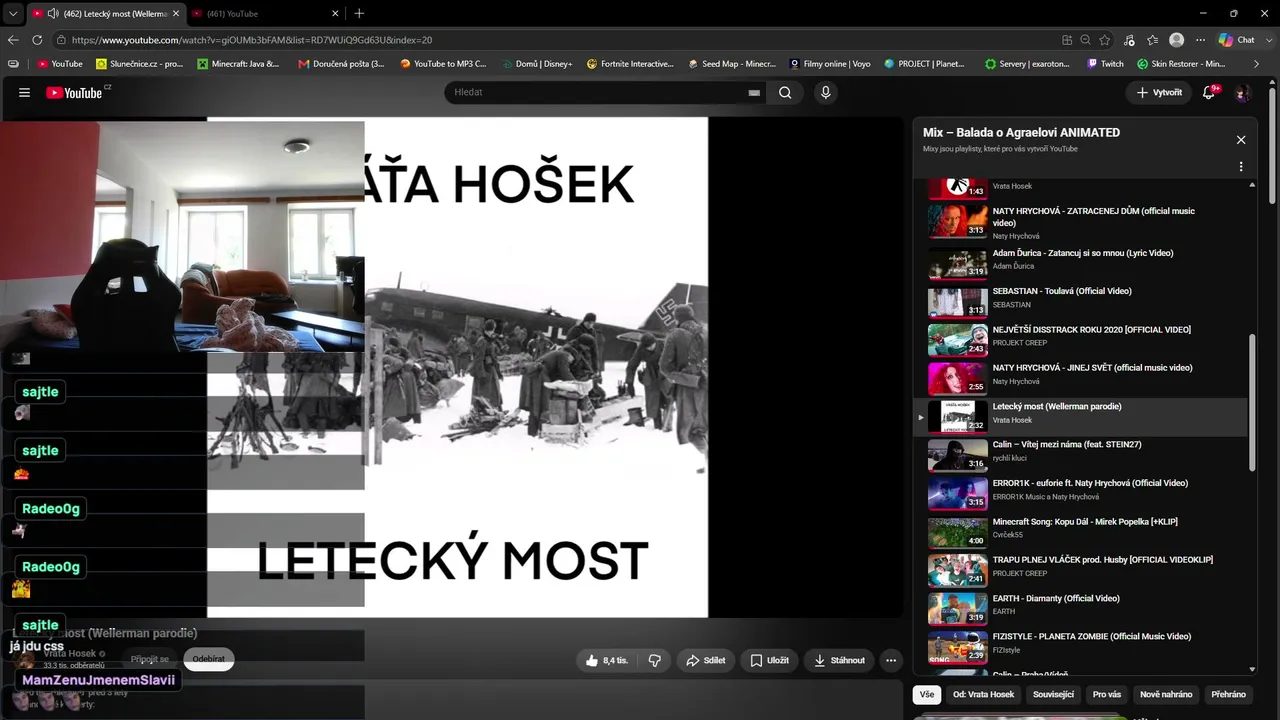The width and height of the screenshot is (1280, 720).
Task: Select the Související filter chip
Action: (x=1053, y=694)
